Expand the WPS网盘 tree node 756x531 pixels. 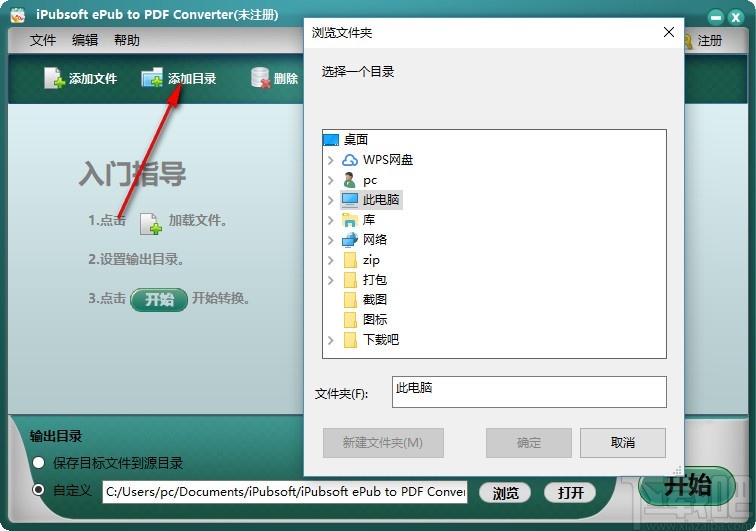click(x=331, y=160)
